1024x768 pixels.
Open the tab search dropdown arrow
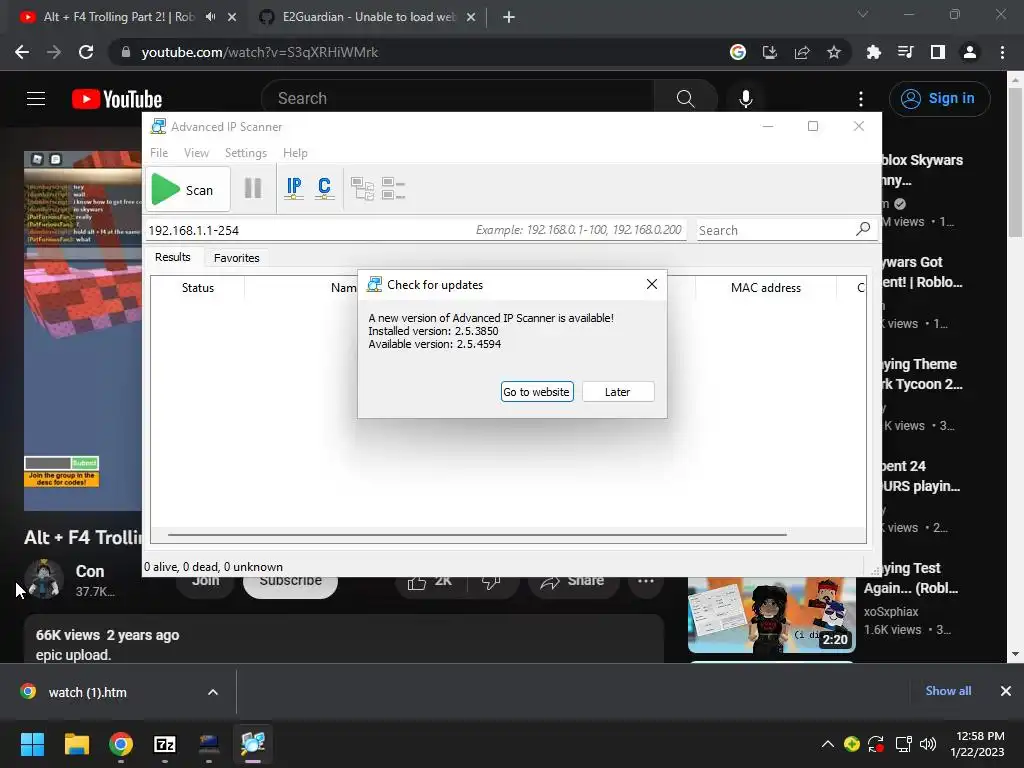click(863, 14)
